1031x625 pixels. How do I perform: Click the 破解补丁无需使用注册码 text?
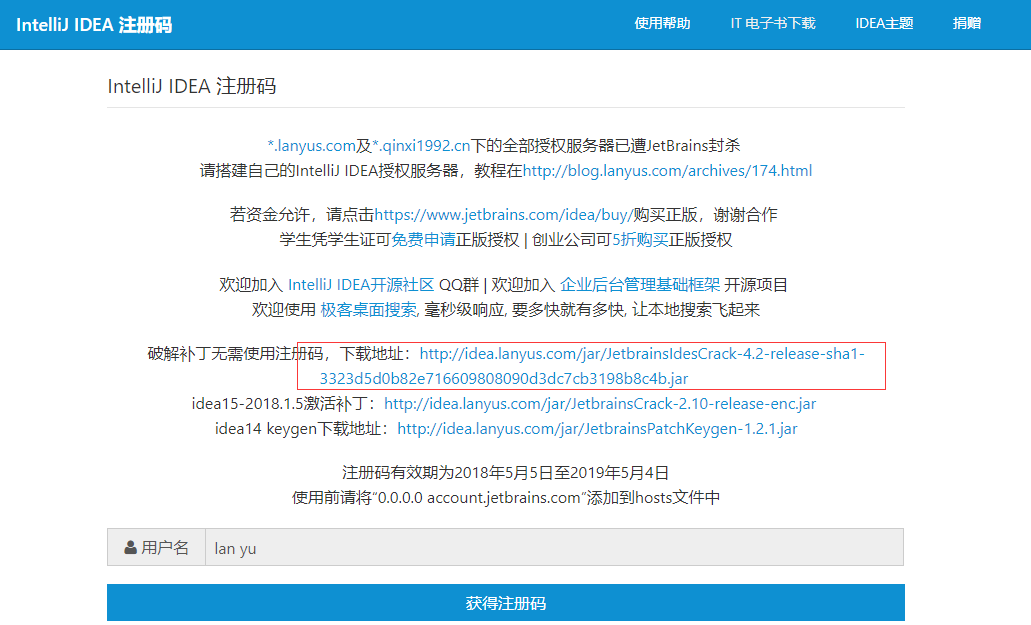tap(235, 354)
